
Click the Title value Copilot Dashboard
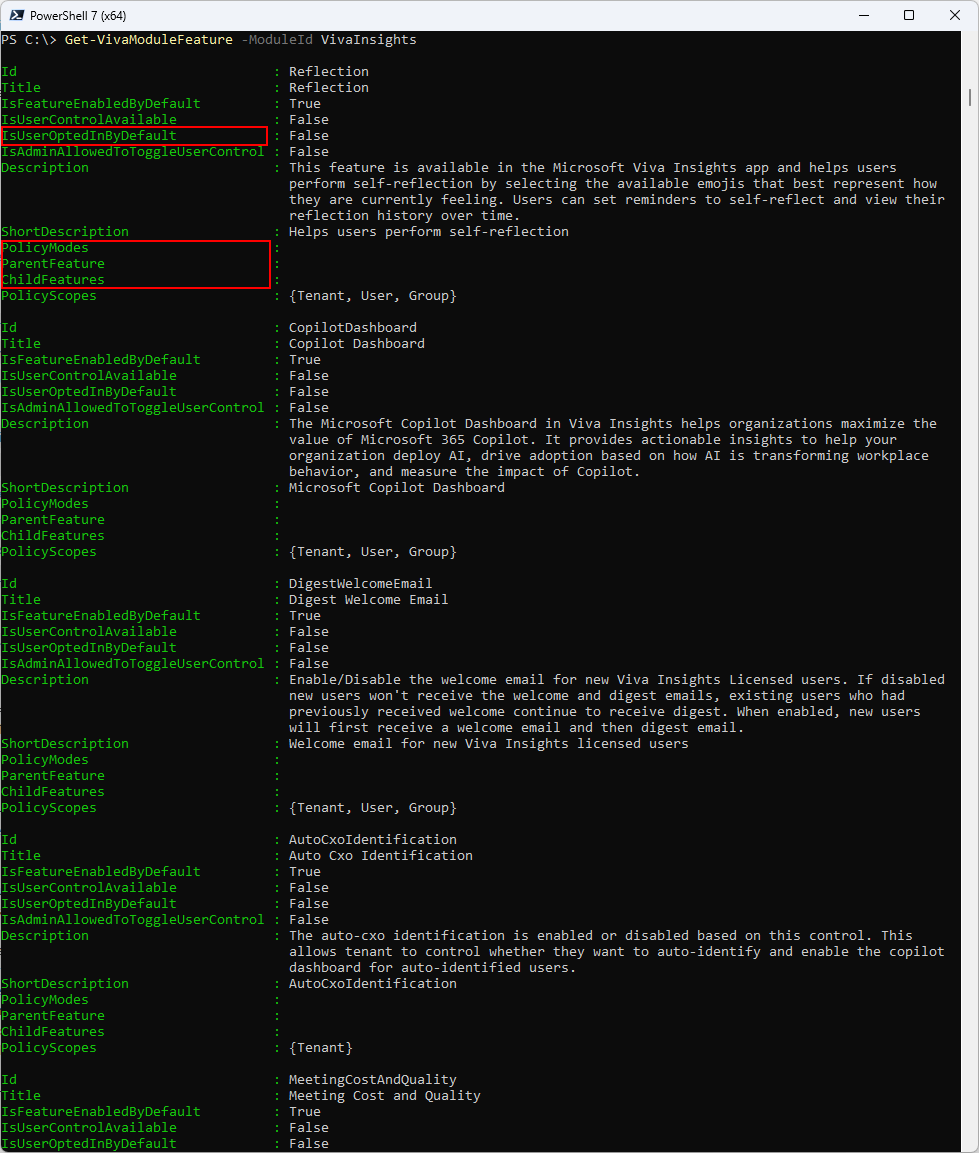coord(357,343)
